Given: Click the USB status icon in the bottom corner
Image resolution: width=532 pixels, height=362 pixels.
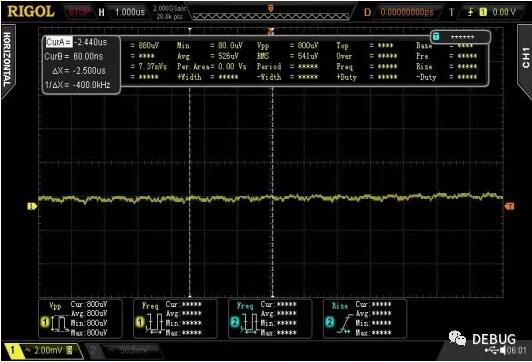Looking at the screenshot, I should [492, 350].
